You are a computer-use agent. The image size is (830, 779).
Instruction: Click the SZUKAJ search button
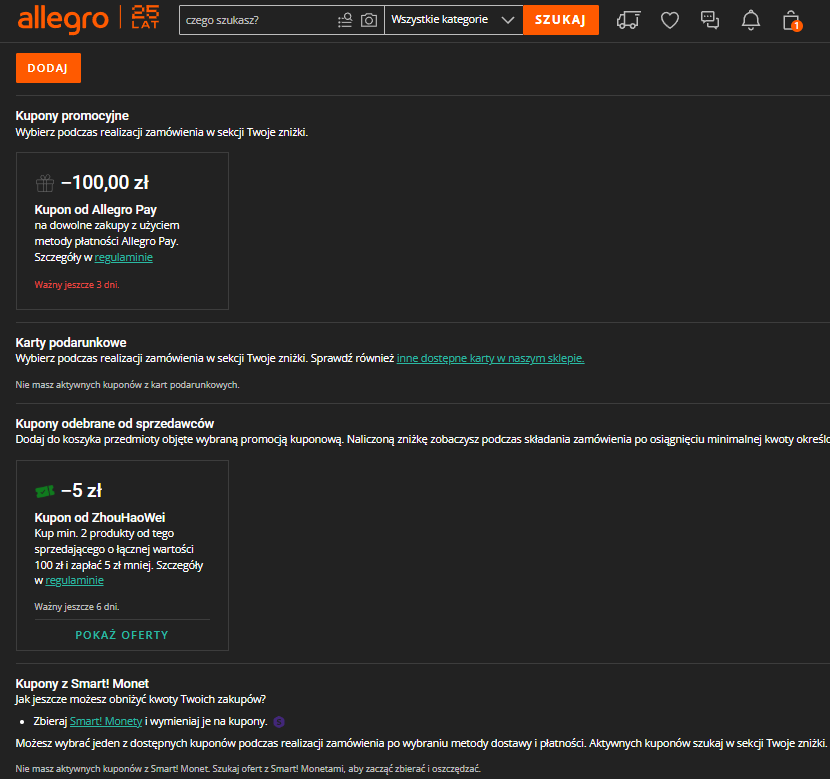[x=560, y=20]
